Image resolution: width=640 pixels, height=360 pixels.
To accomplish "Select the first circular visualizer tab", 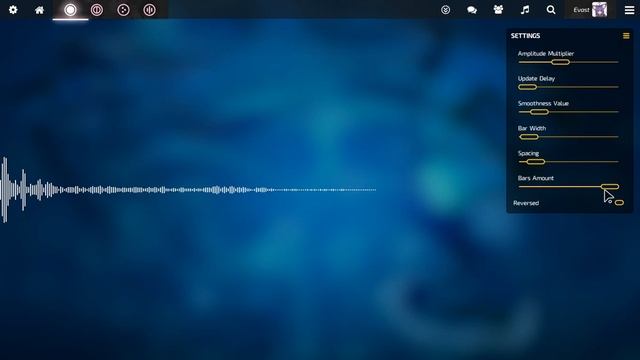I will click(x=70, y=10).
